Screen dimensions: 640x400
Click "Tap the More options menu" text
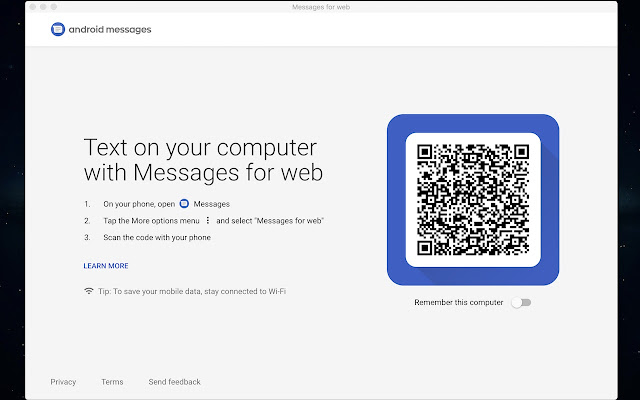tap(151, 220)
